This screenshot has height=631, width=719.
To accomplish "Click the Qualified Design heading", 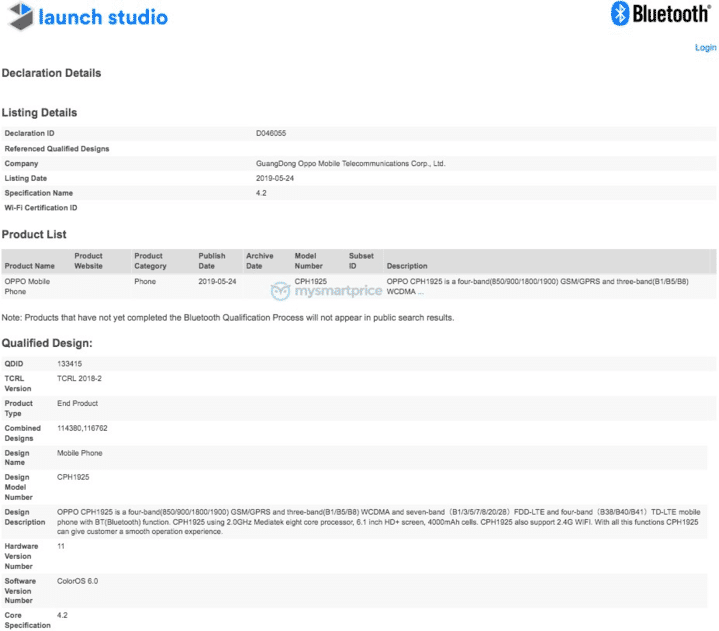I will click(47, 343).
